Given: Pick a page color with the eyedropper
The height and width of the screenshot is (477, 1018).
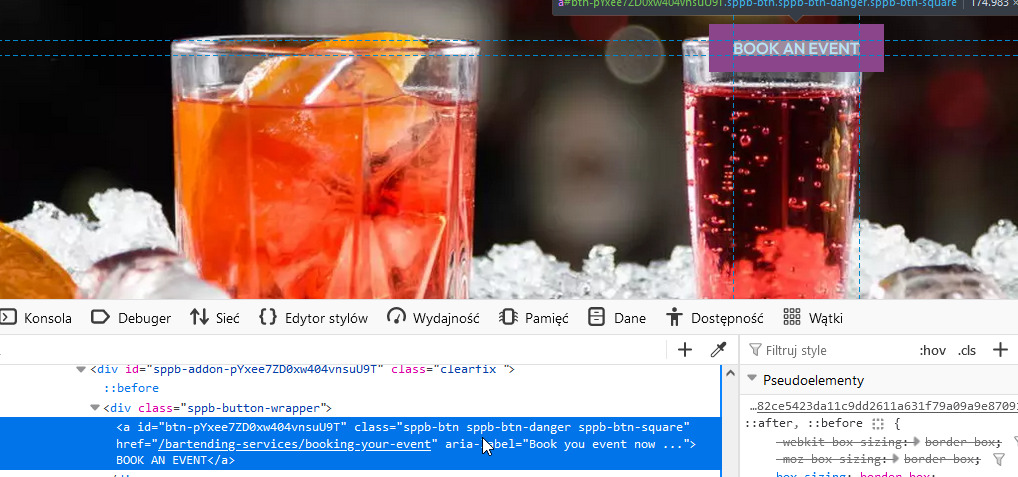Looking at the screenshot, I should (x=717, y=350).
